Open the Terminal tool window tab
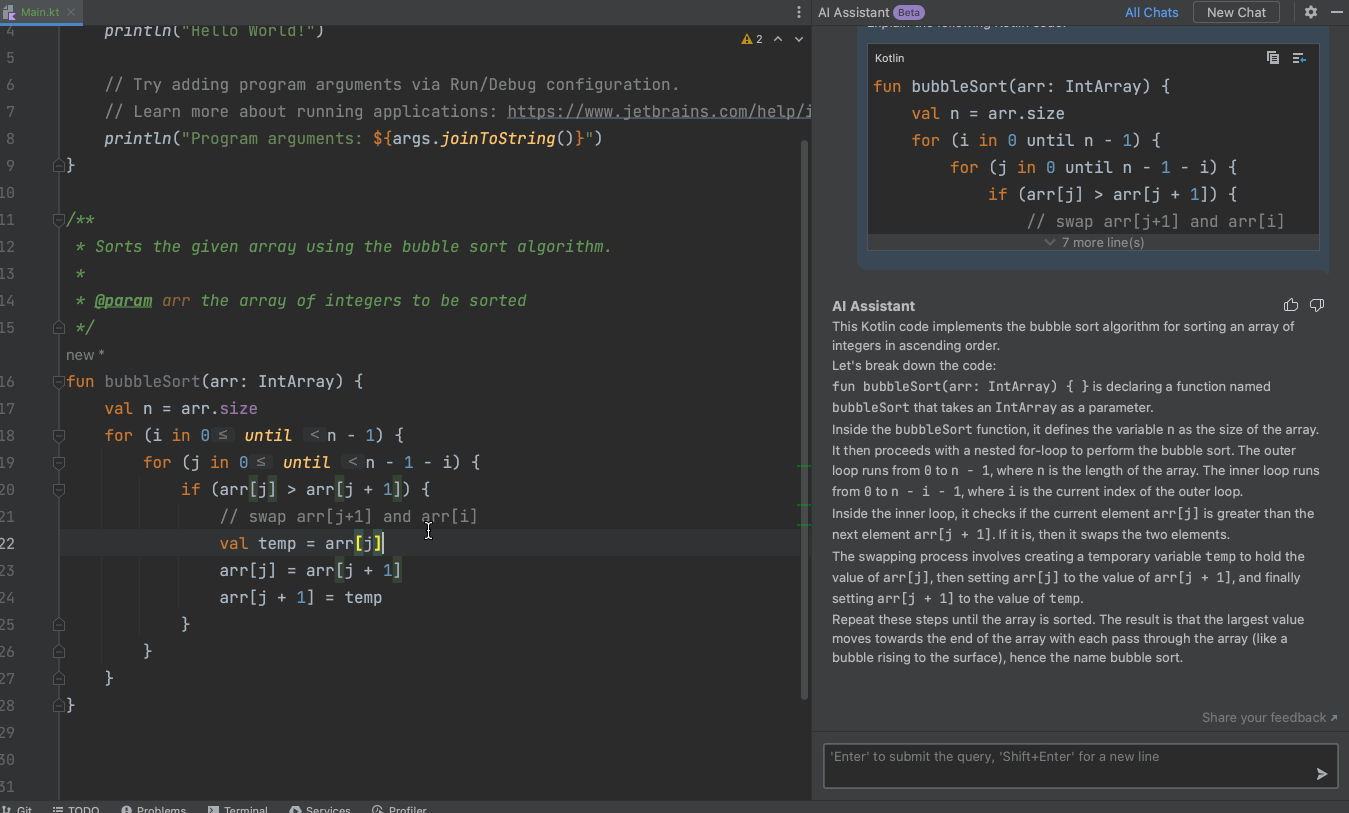Screen dimensions: 1349x813 pyautogui.click(x=238, y=809)
